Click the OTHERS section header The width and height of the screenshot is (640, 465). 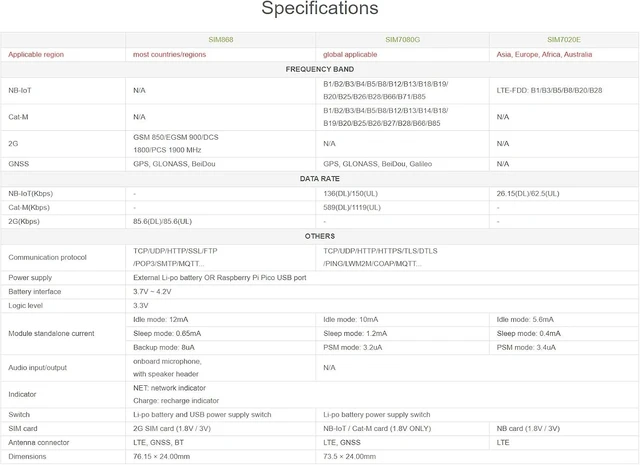click(320, 236)
